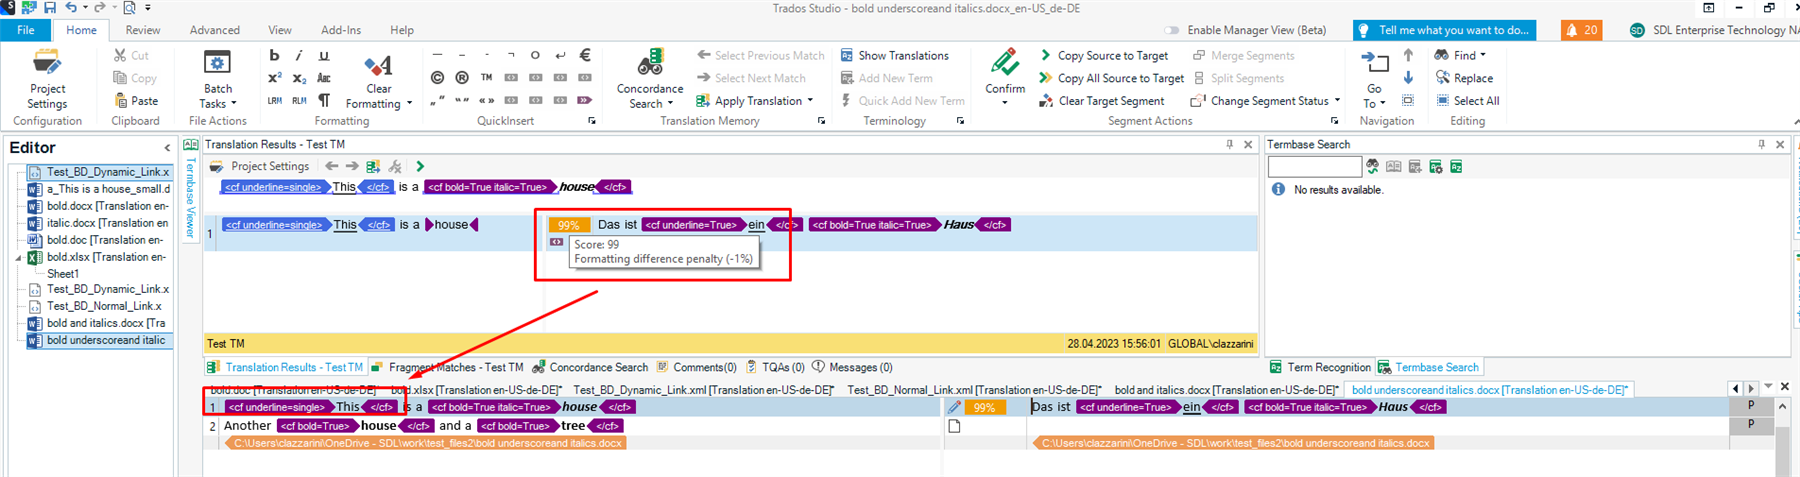Click Replace in Editing group

(1464, 78)
